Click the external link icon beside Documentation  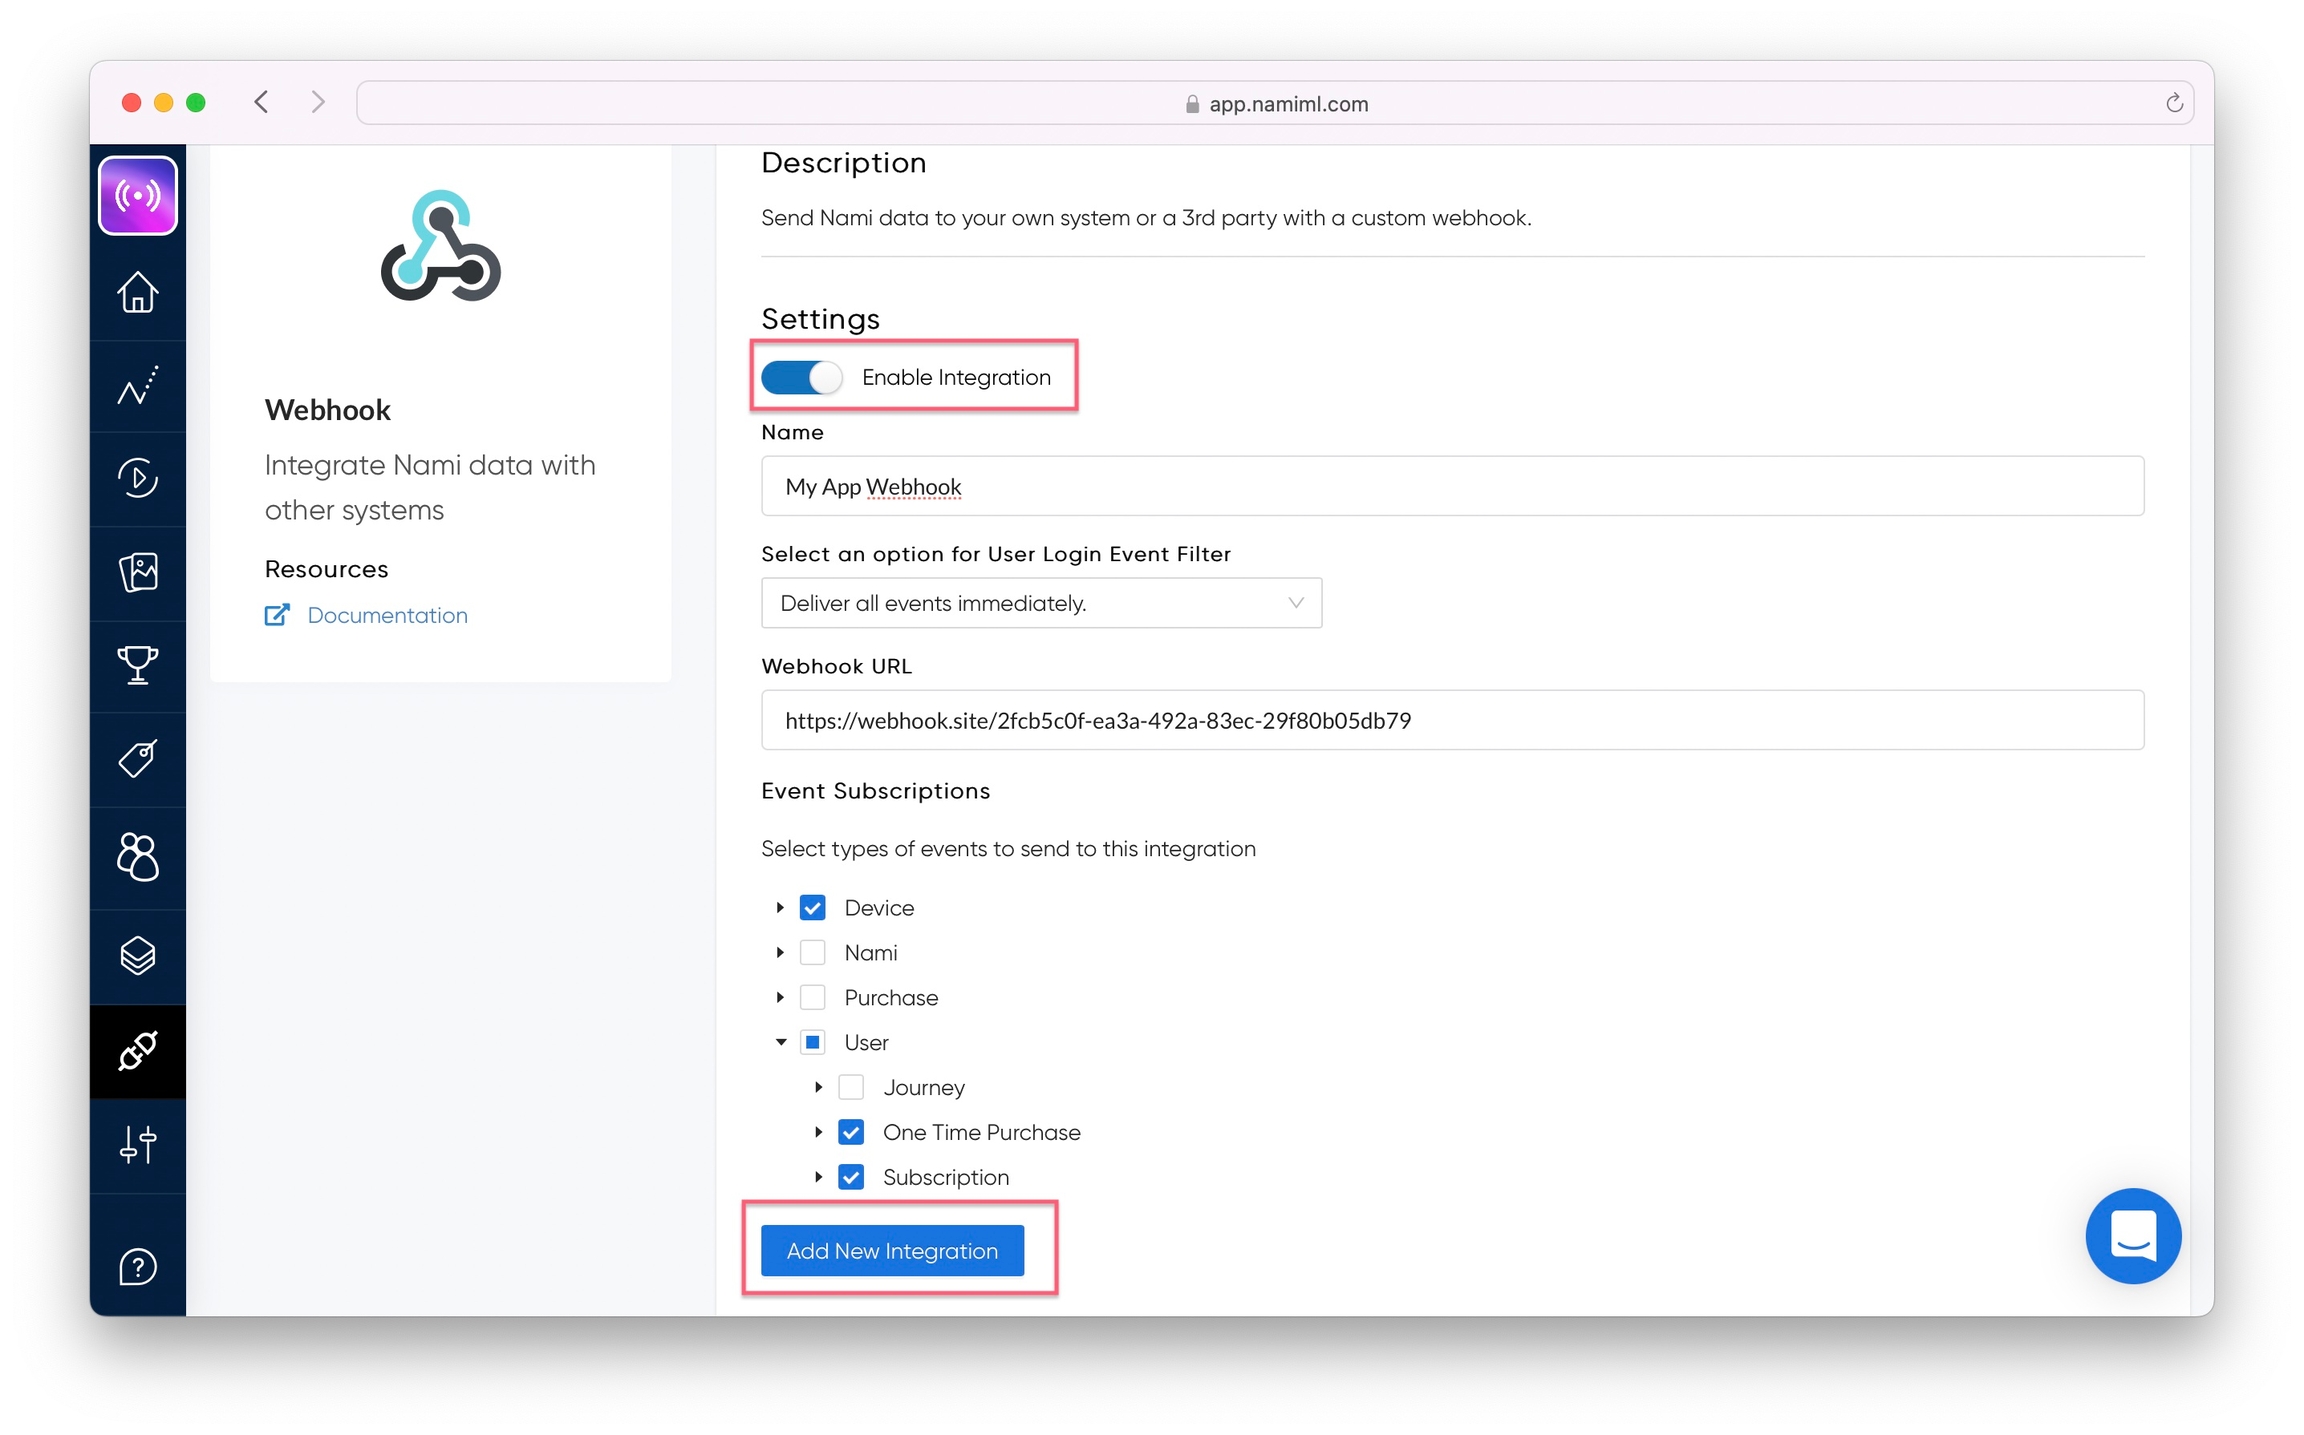[x=277, y=615]
